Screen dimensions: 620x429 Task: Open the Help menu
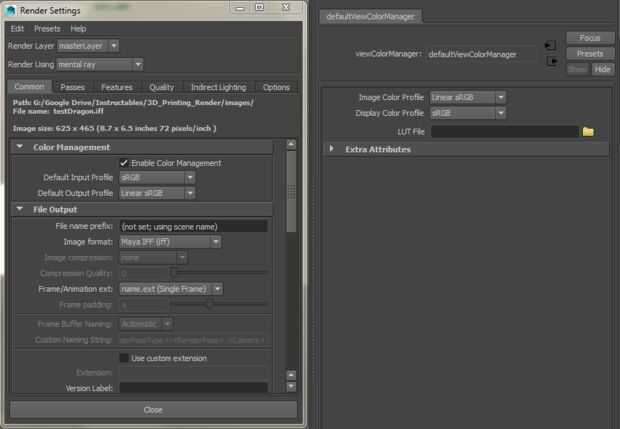[x=78, y=28]
